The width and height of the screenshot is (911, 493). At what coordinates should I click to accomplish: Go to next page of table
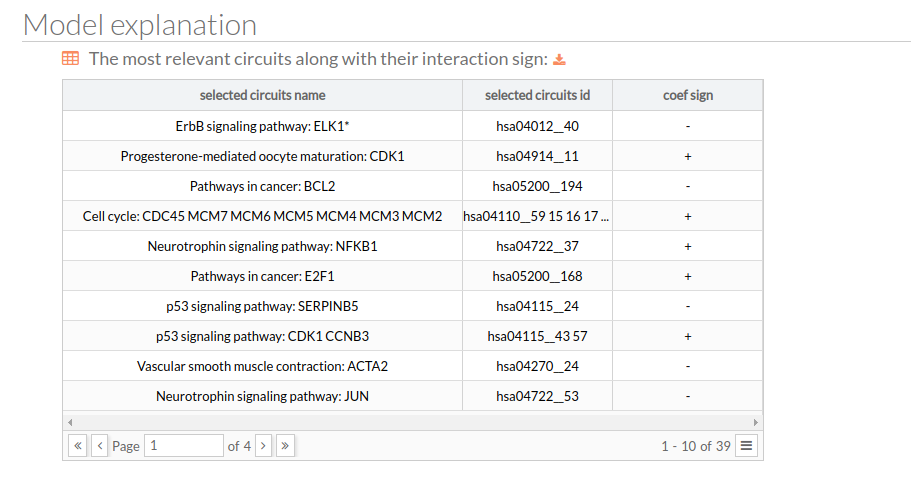tap(263, 446)
